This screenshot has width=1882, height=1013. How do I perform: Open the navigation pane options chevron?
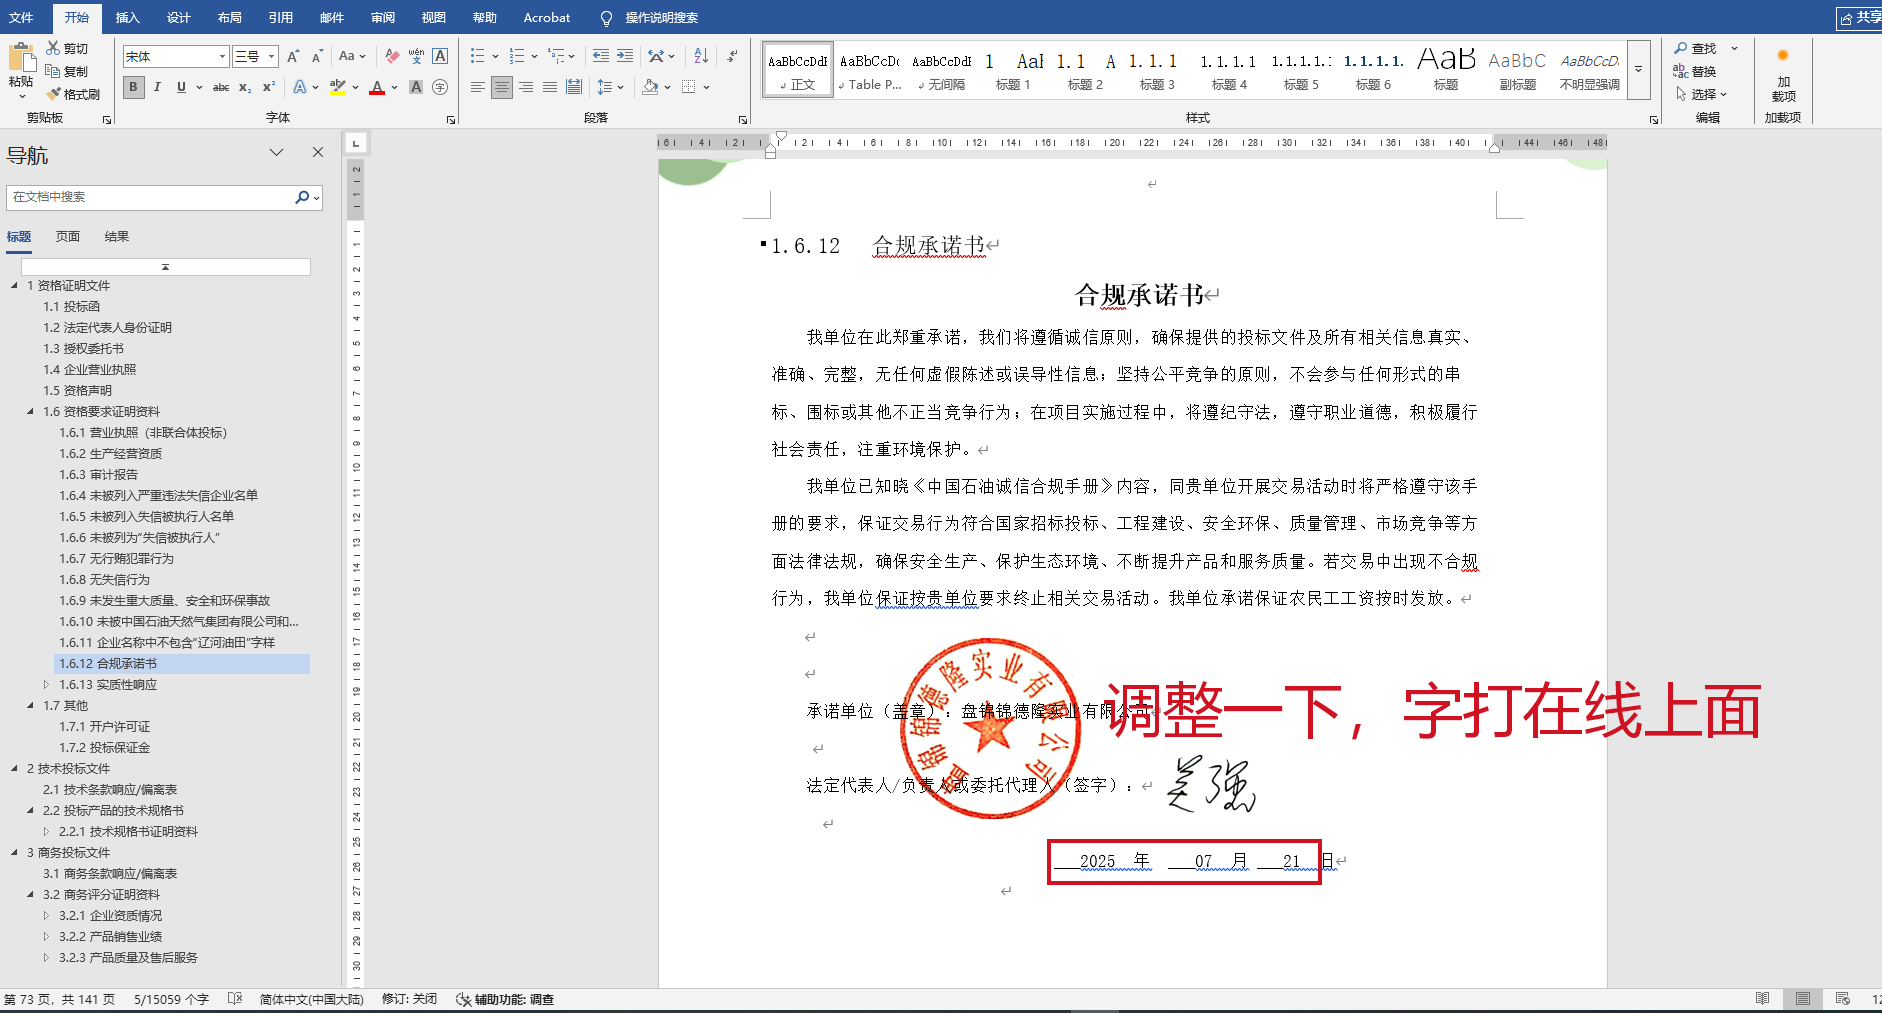[276, 153]
